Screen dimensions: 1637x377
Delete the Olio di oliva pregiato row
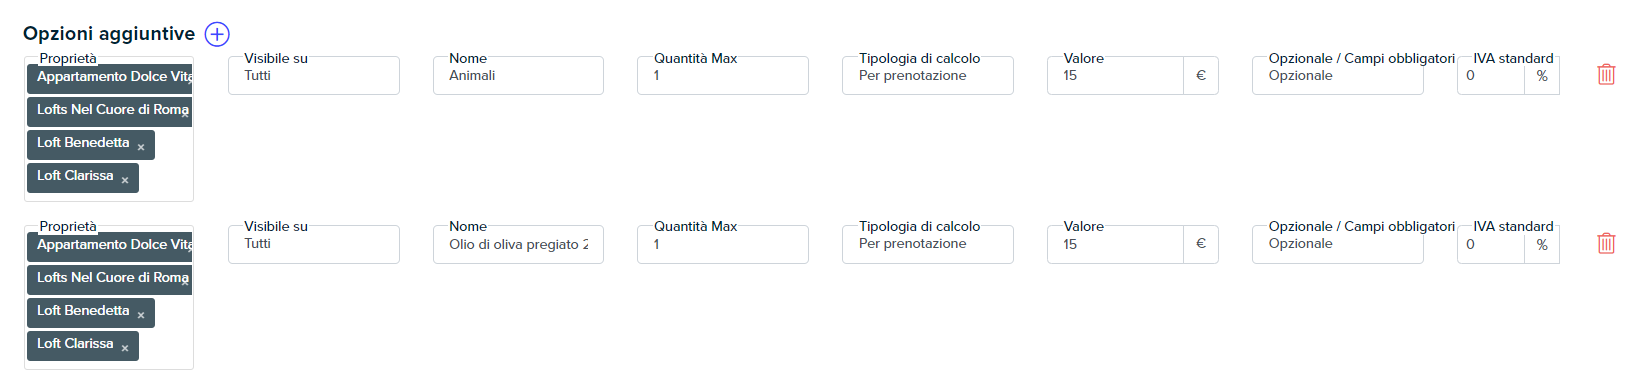coord(1606,243)
